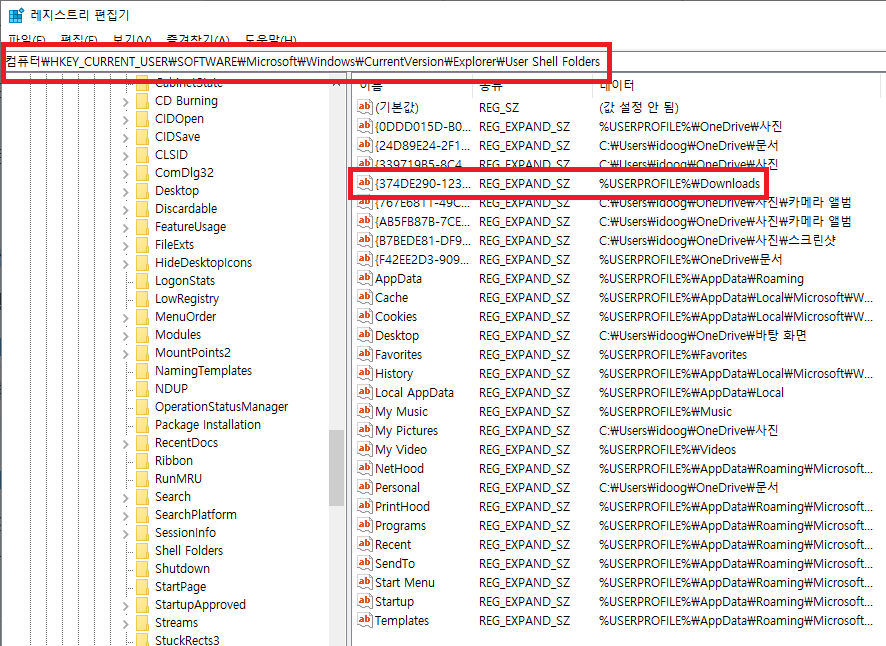The width and height of the screenshot is (886, 646).
Task: Click the string icon beside History value
Action: point(364,373)
